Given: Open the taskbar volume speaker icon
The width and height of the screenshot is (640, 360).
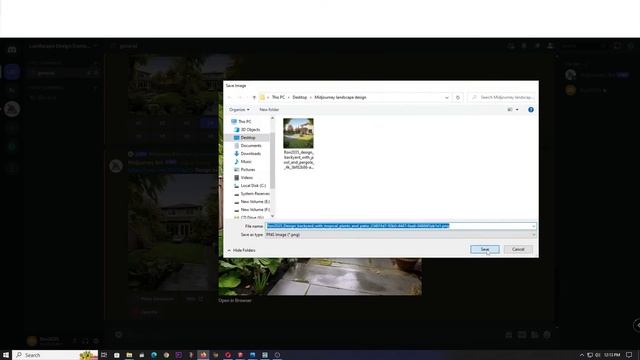Looking at the screenshot, I should tap(598, 355).
